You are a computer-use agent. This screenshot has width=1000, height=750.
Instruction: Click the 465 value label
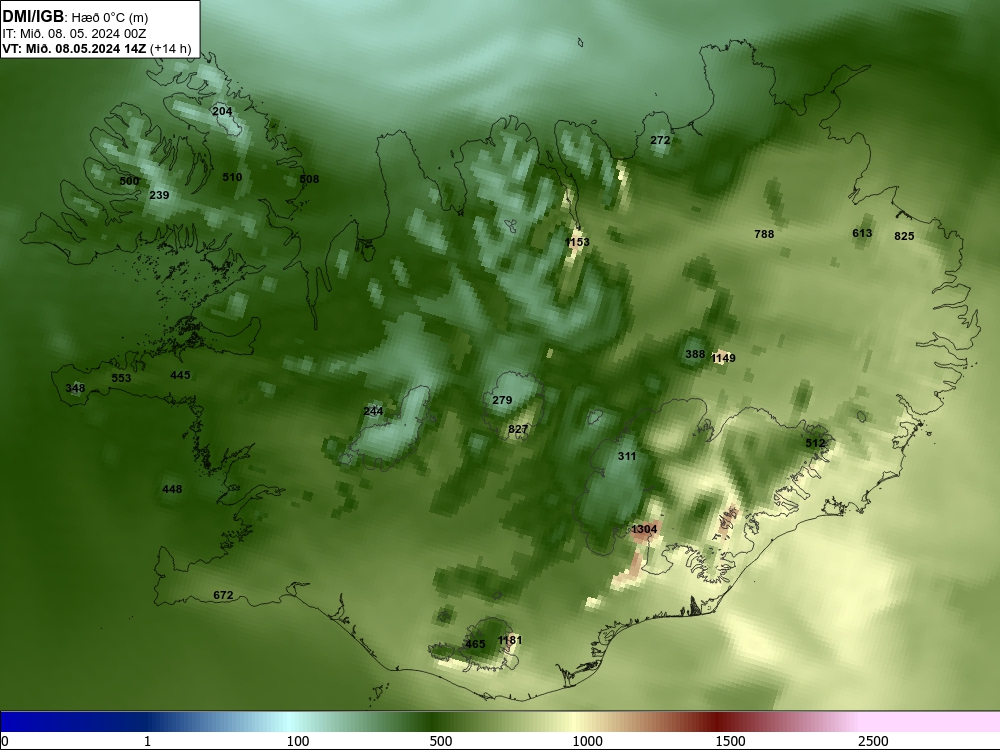click(475, 644)
